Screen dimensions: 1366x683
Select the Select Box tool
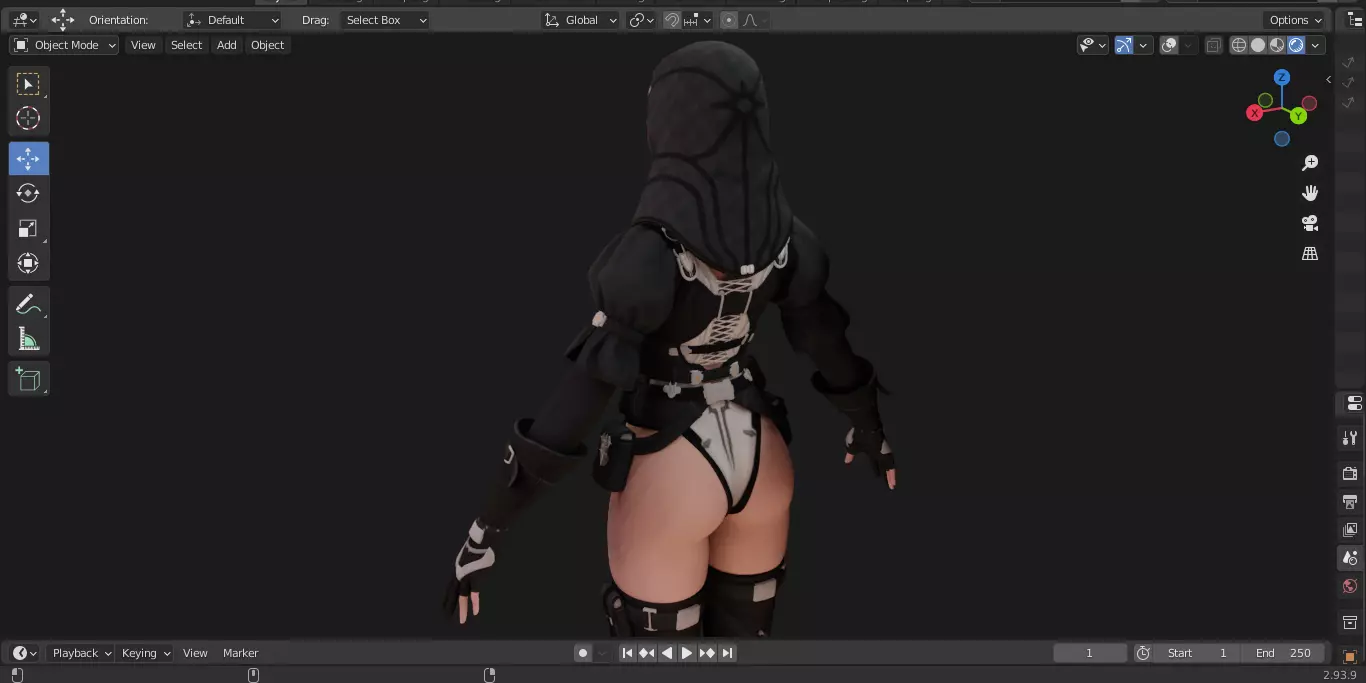(28, 84)
